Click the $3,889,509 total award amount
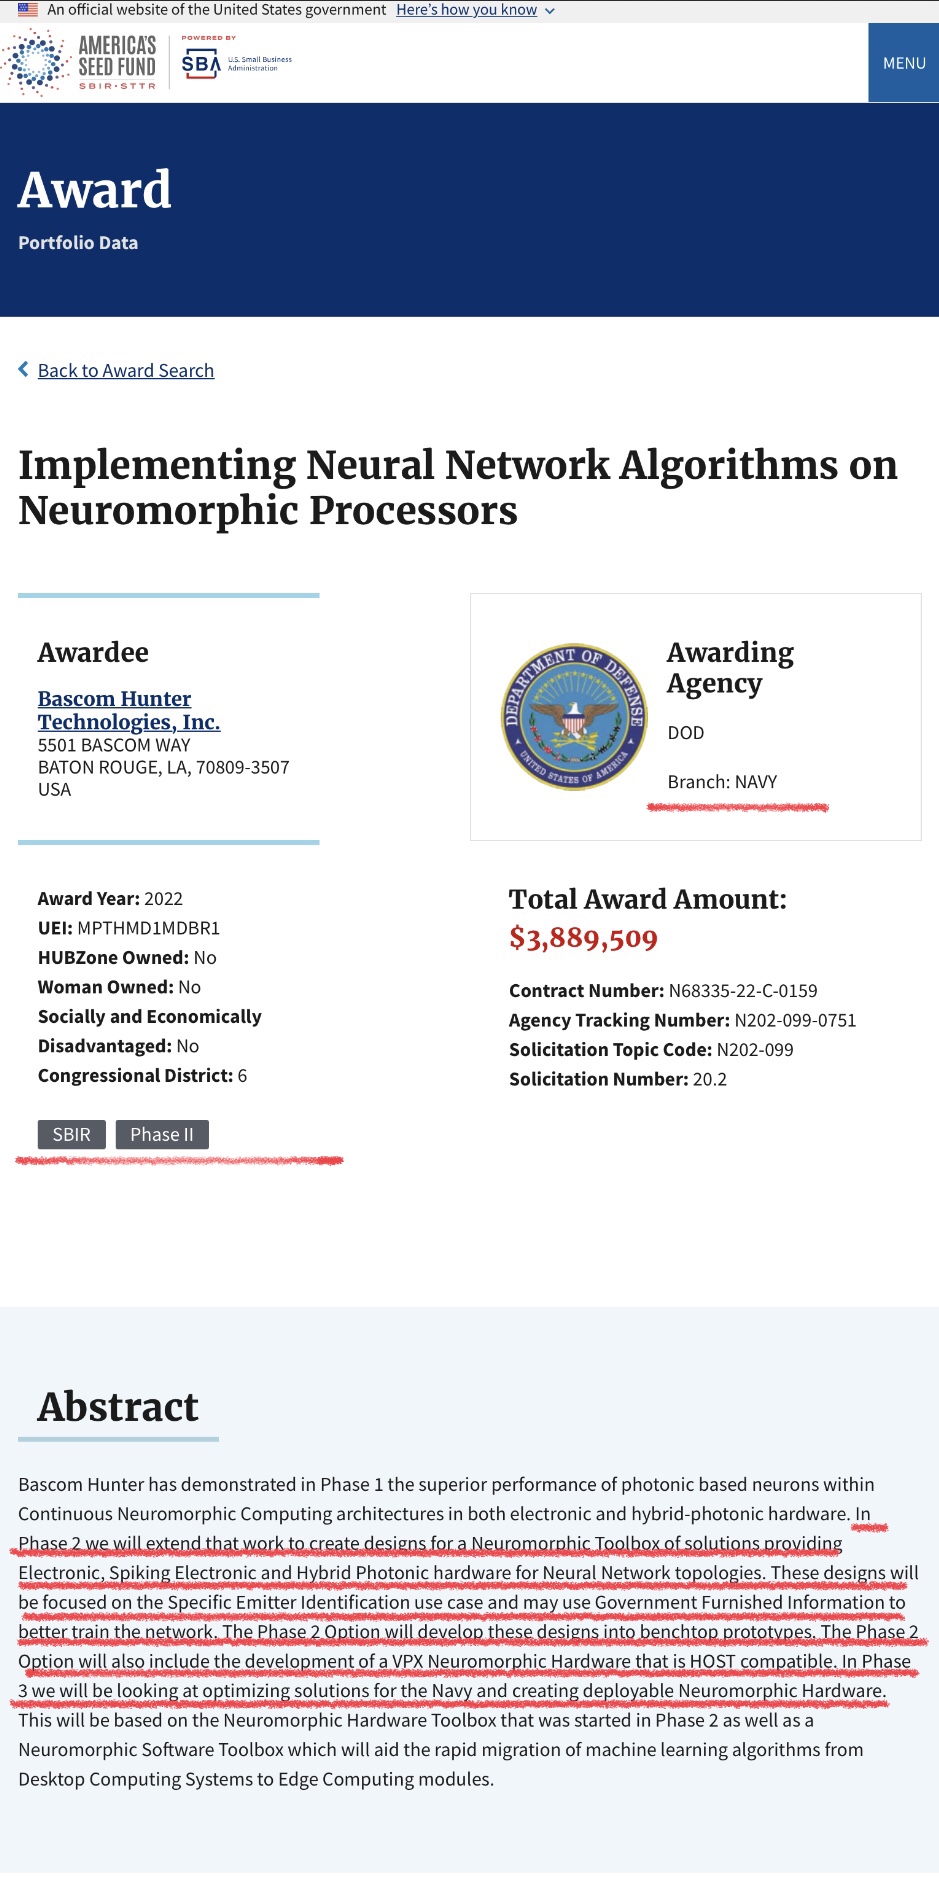 coord(583,938)
